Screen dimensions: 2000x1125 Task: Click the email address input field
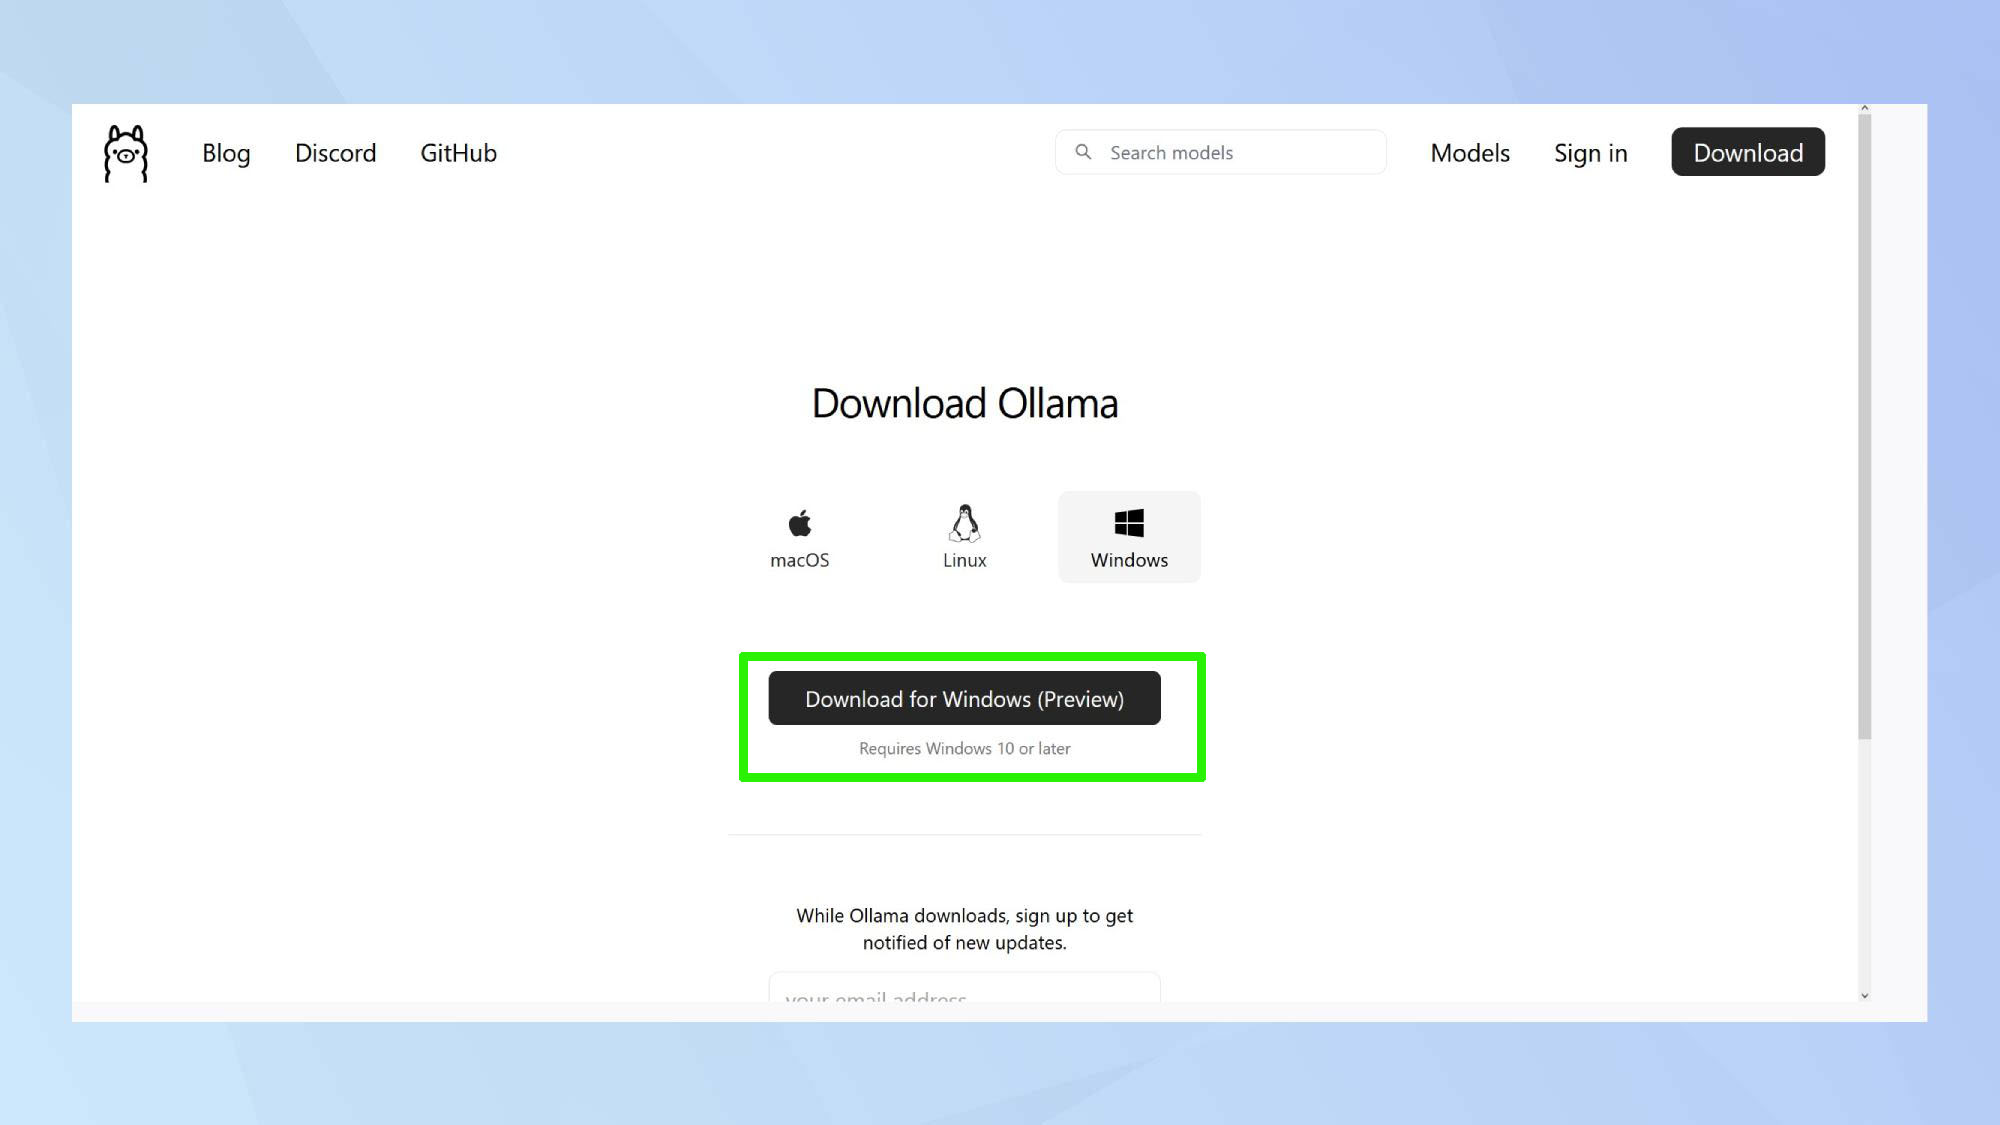click(964, 995)
